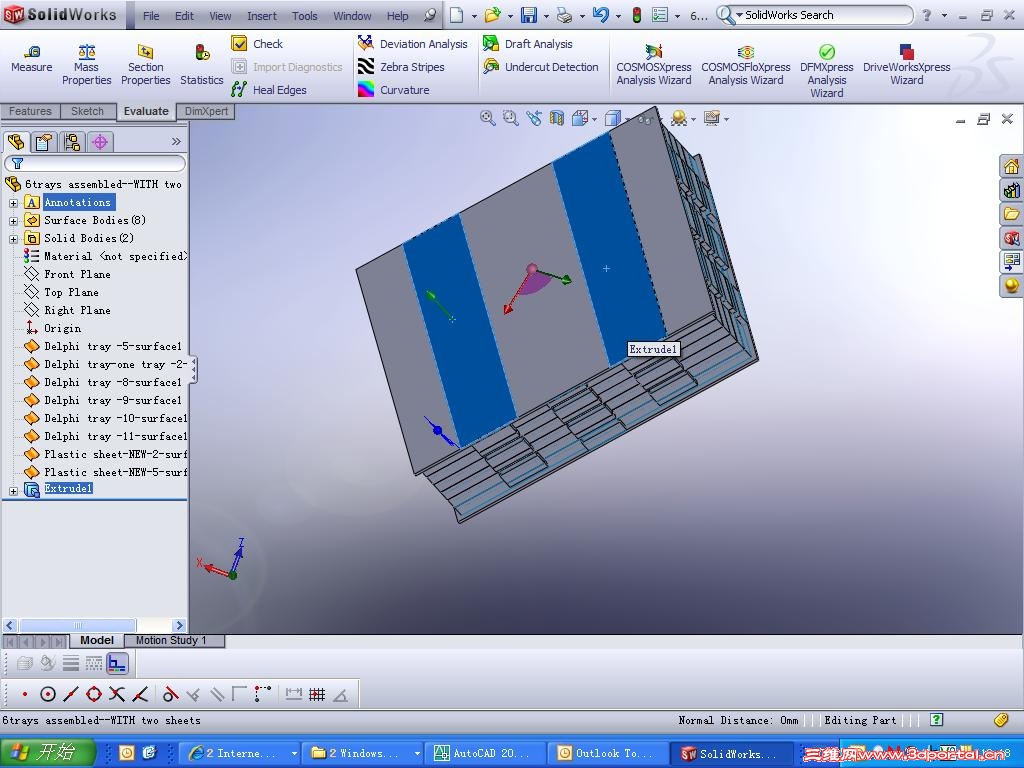Expand the Extrude1 feature
The width and height of the screenshot is (1024, 768).
(13, 490)
